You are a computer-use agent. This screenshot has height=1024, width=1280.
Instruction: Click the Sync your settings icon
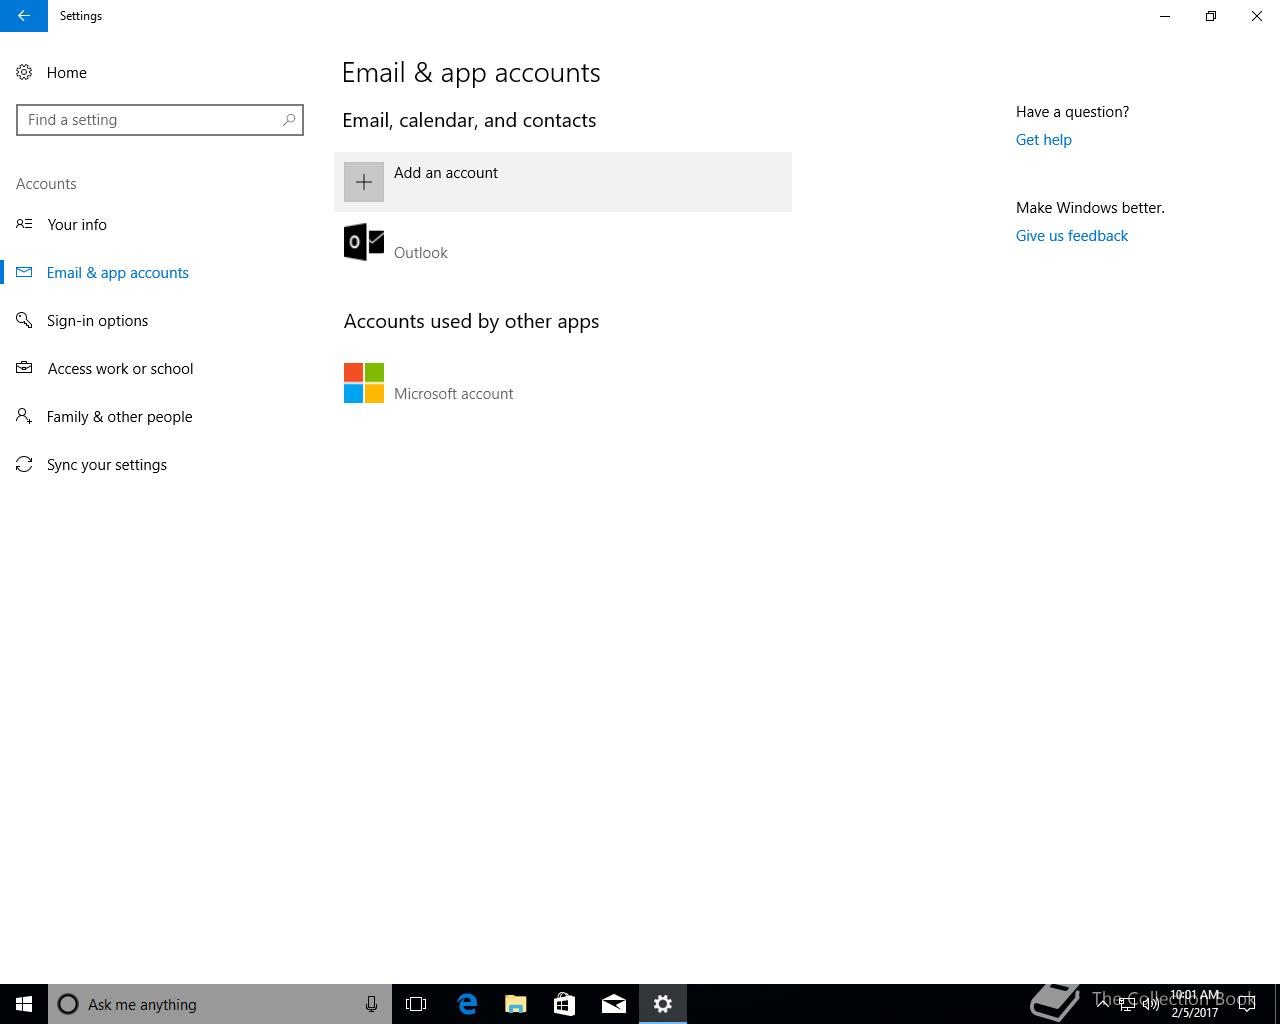(24, 464)
